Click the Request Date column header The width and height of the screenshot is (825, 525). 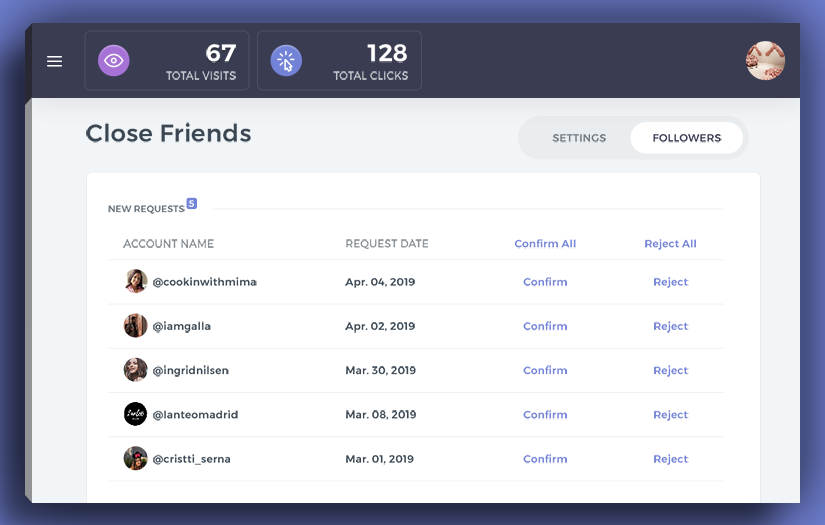387,244
